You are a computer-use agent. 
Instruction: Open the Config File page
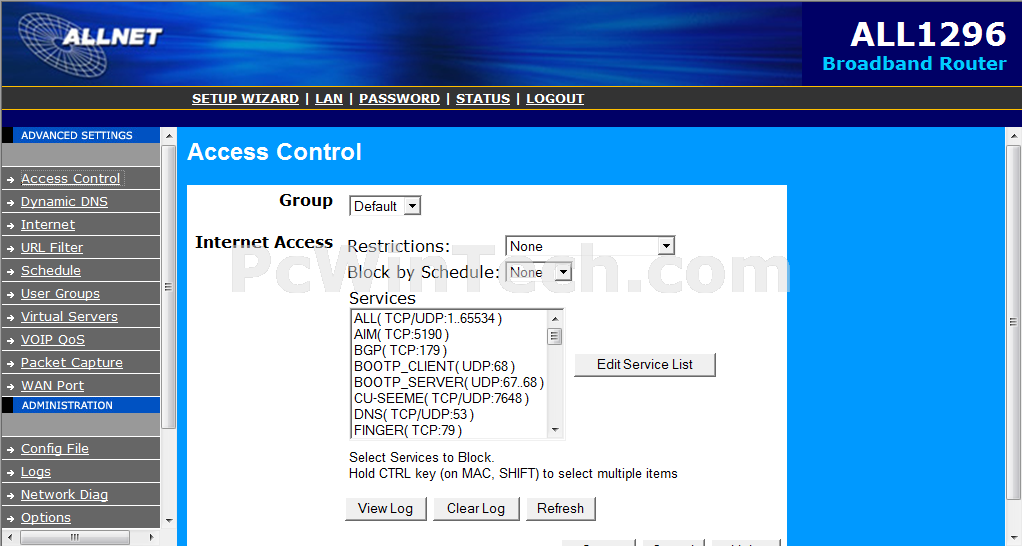tap(55, 448)
